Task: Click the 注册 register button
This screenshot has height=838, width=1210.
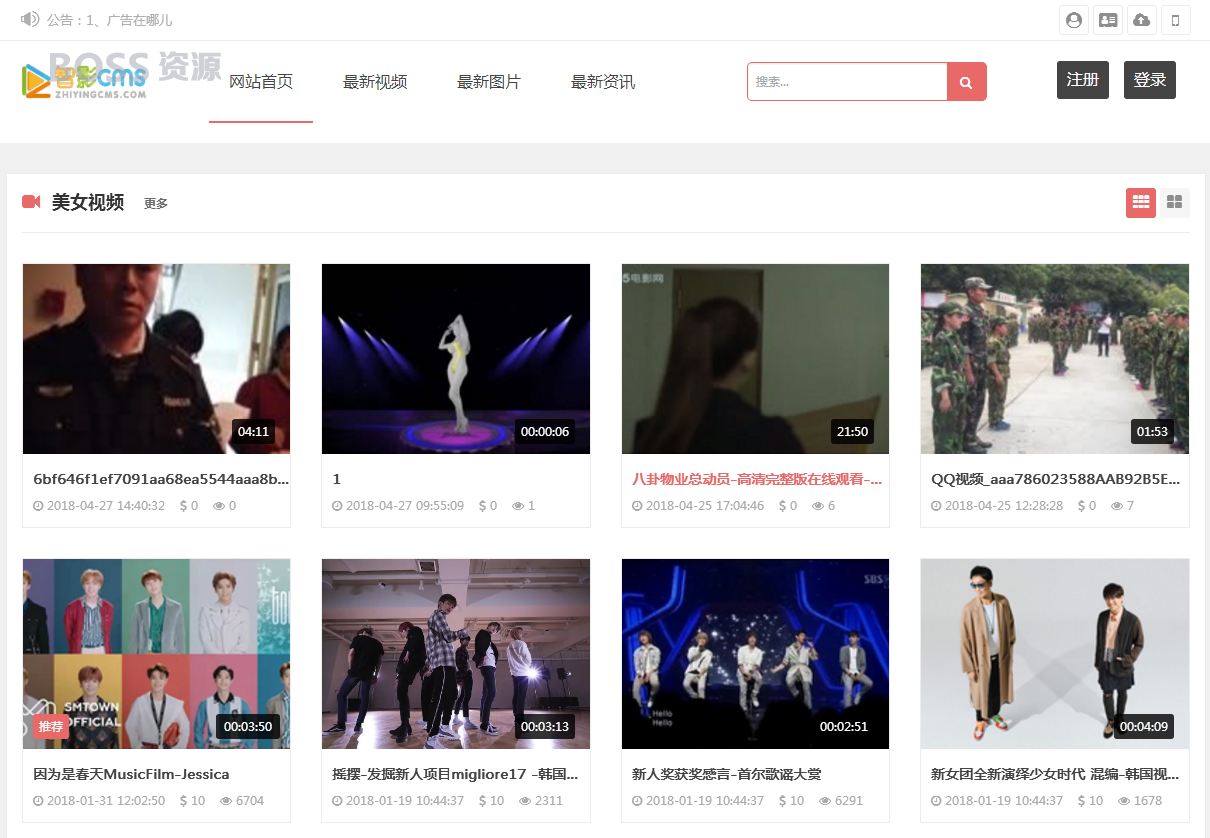Action: tap(1083, 80)
